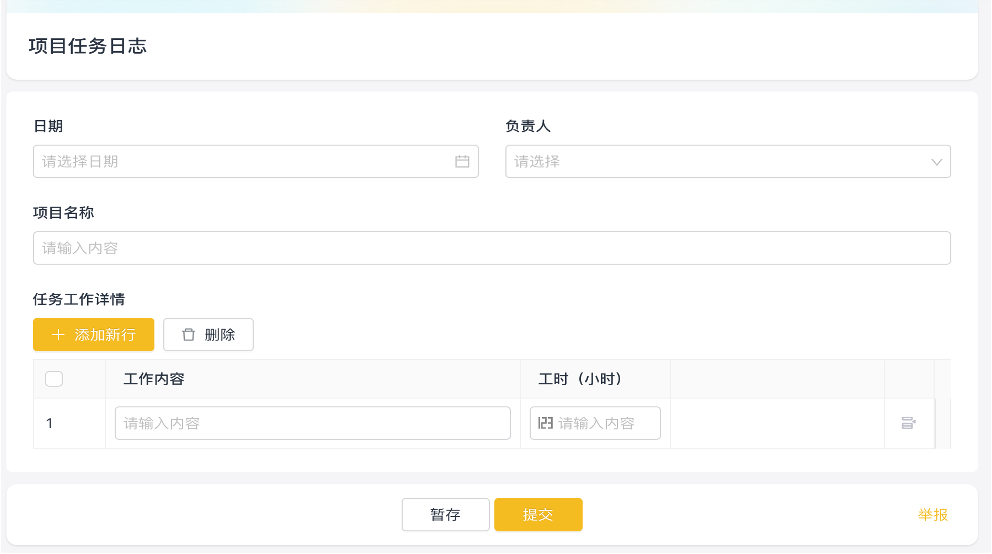The width and height of the screenshot is (992, 554).
Task: Click the row action icon in row 1
Action: (908, 423)
